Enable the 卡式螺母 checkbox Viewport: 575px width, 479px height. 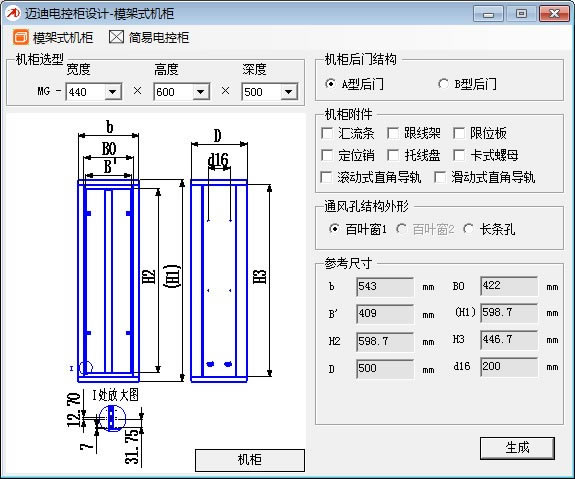459,155
